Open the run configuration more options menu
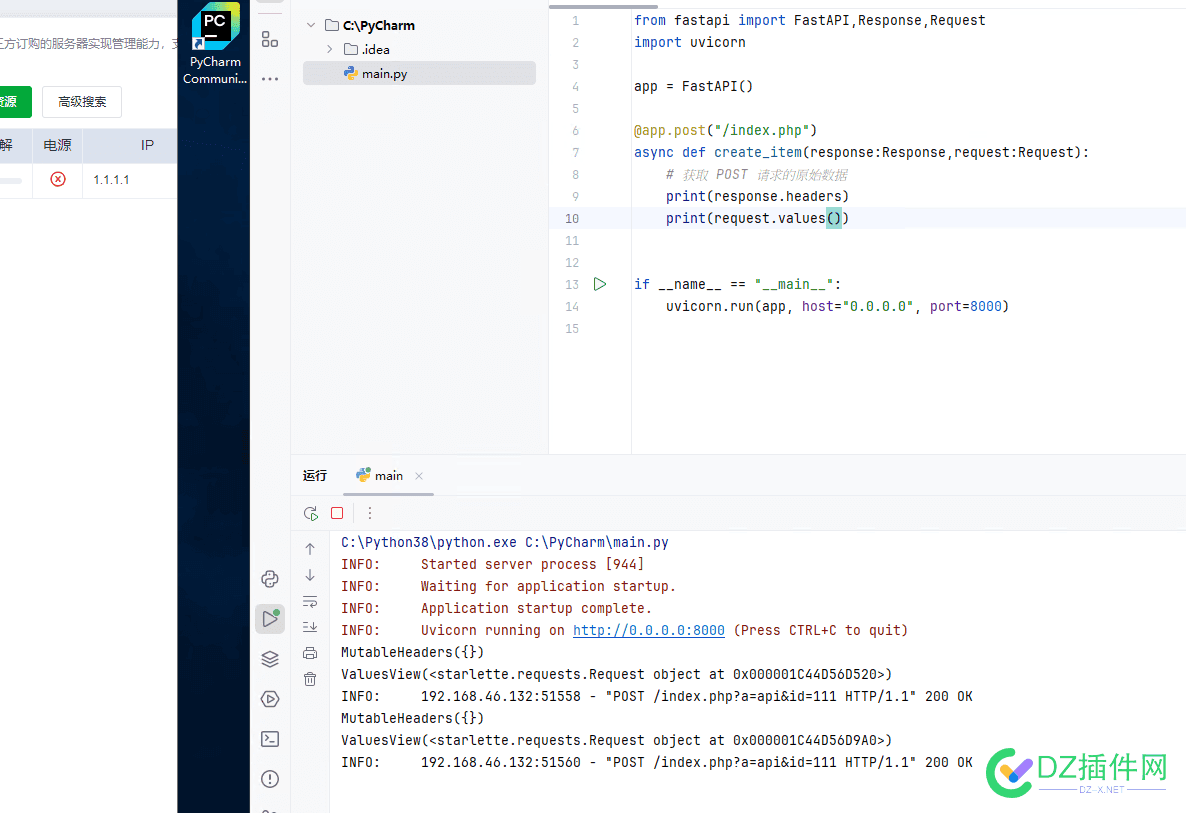 coord(369,513)
